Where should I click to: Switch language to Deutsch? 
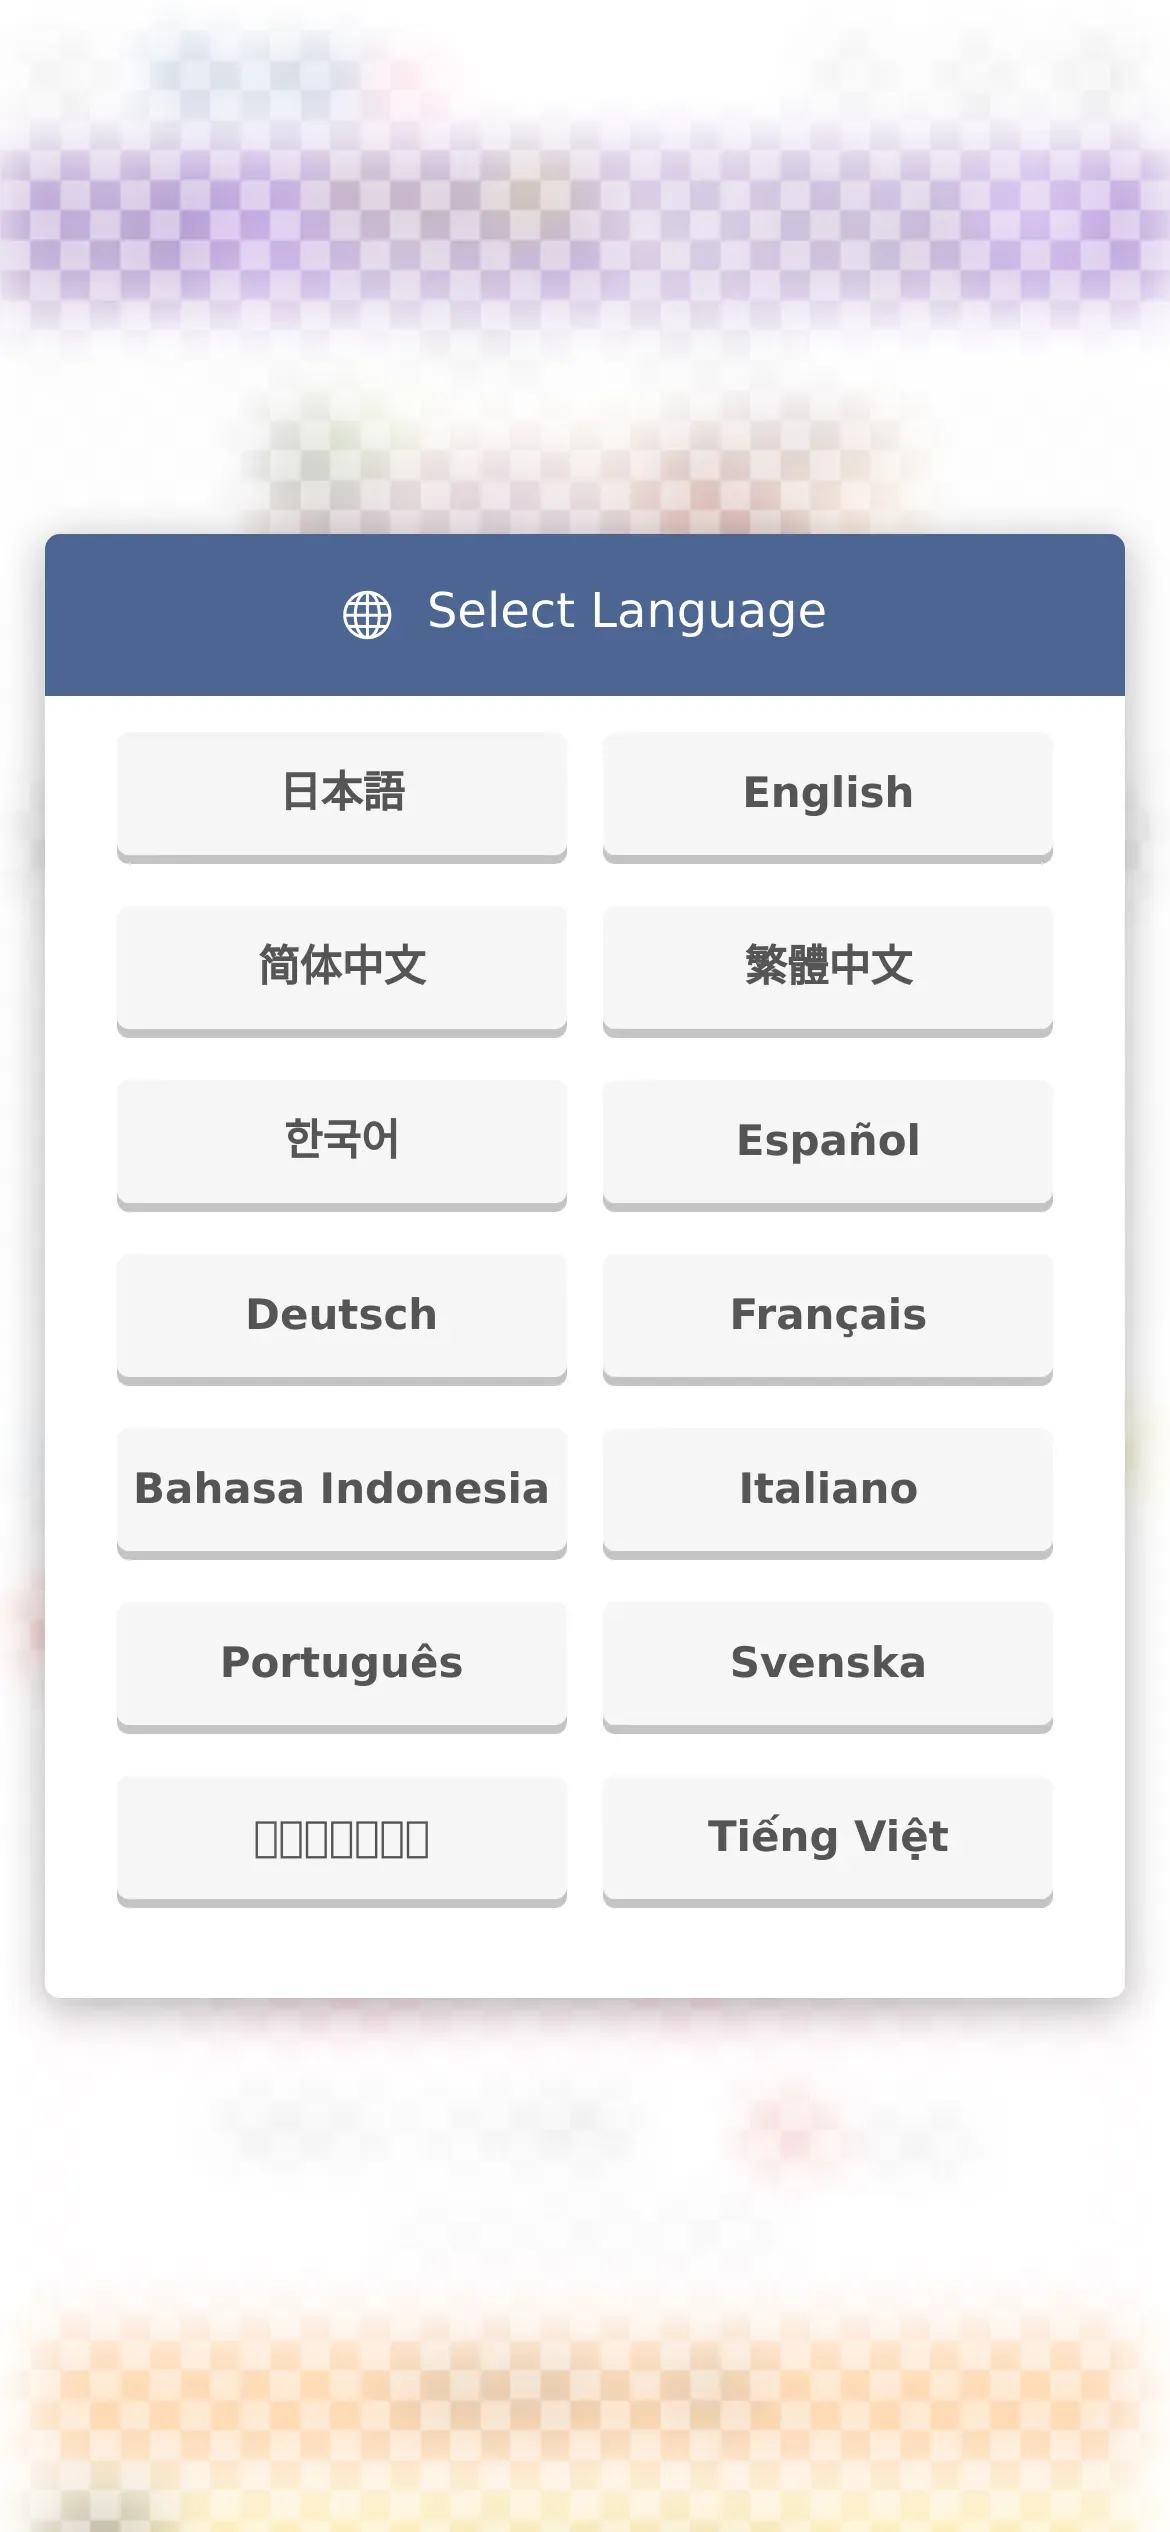coord(342,1316)
